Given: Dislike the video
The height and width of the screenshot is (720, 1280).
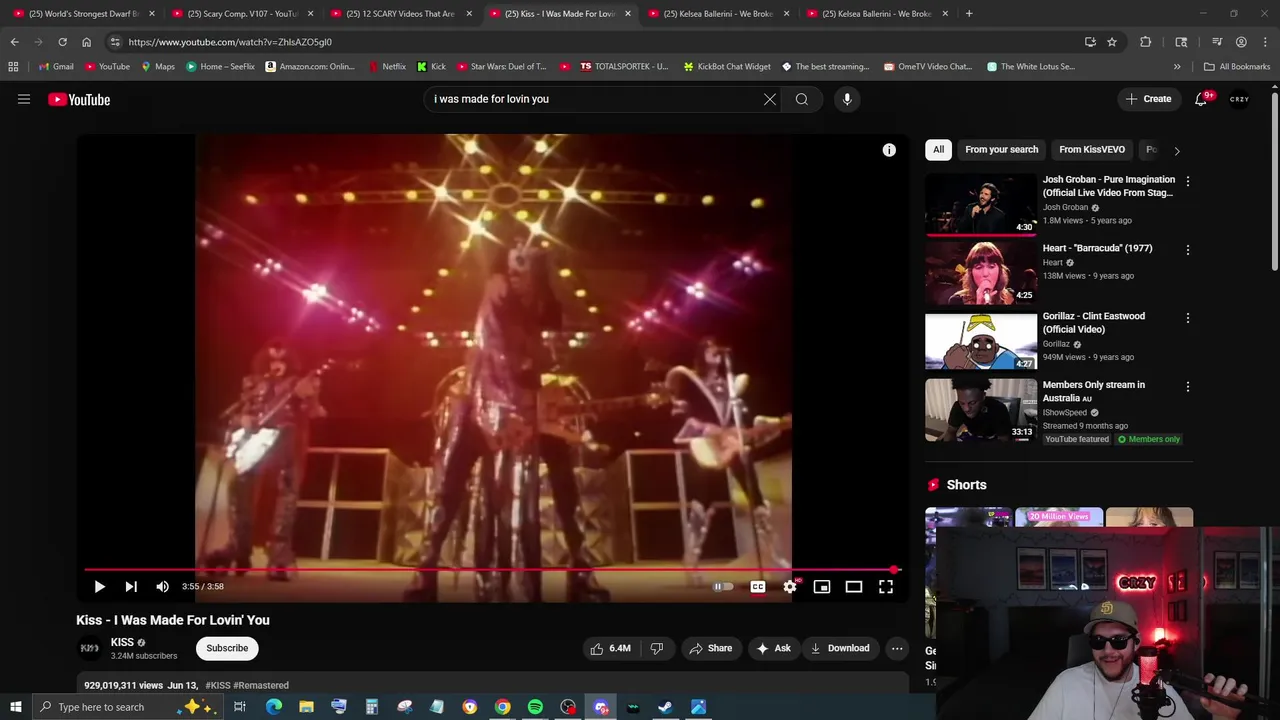Looking at the screenshot, I should click(657, 648).
